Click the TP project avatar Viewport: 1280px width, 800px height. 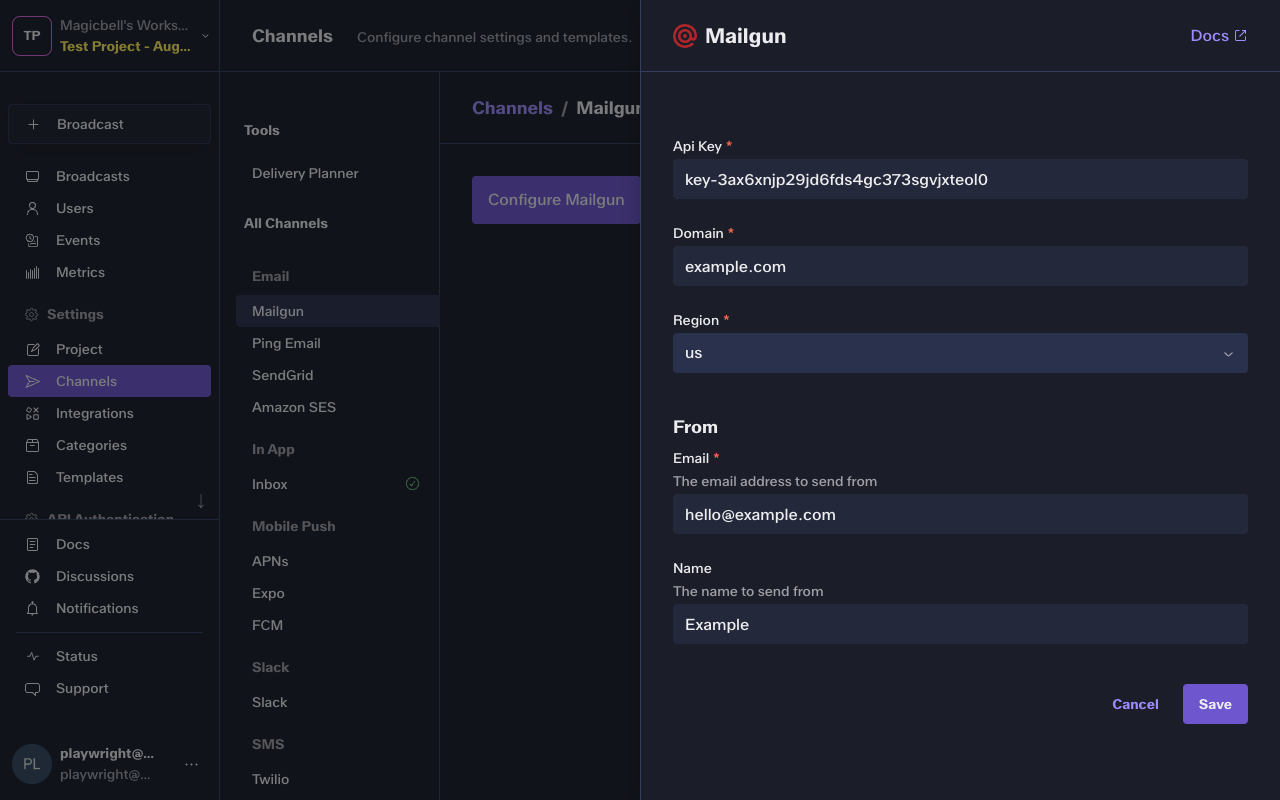pyautogui.click(x=32, y=36)
